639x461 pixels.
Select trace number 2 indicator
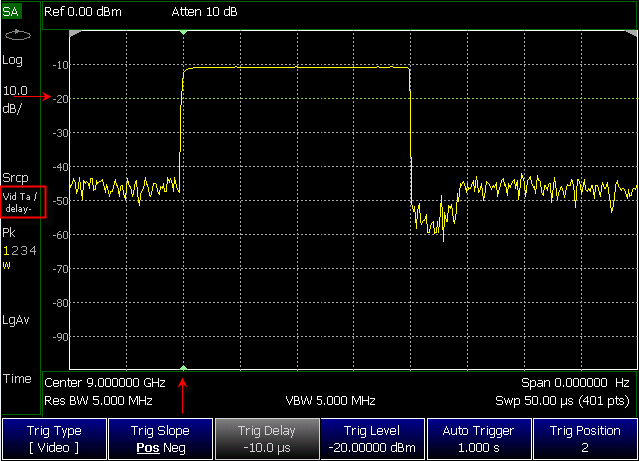(15, 250)
